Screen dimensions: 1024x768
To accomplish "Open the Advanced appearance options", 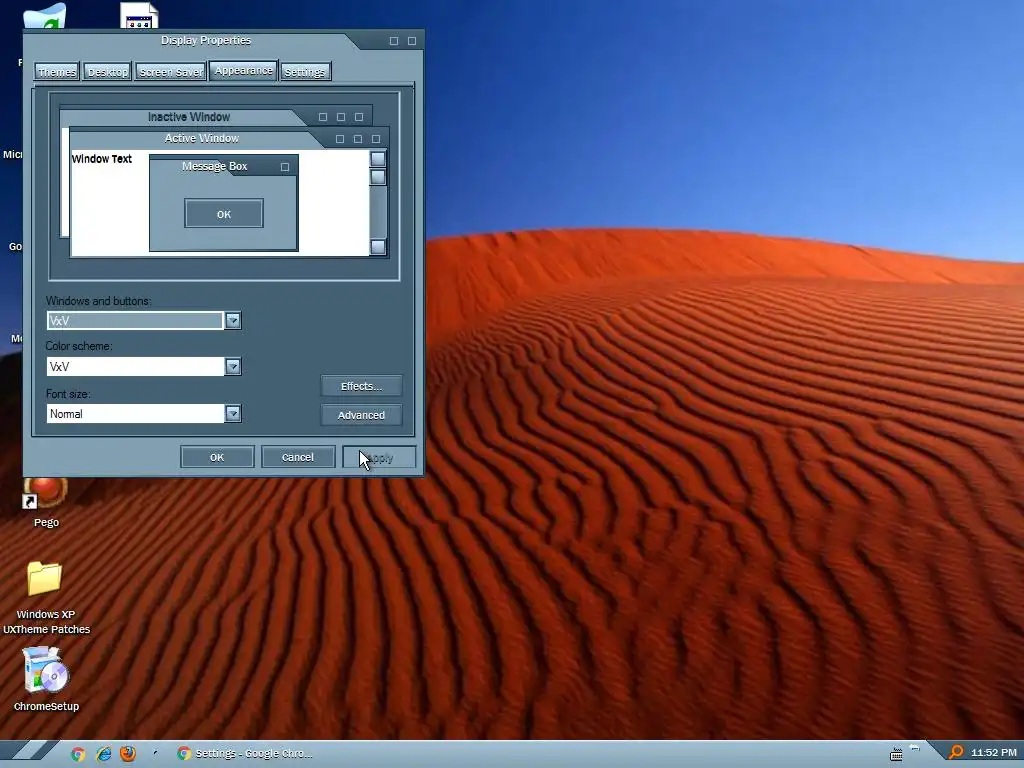I will pos(361,415).
